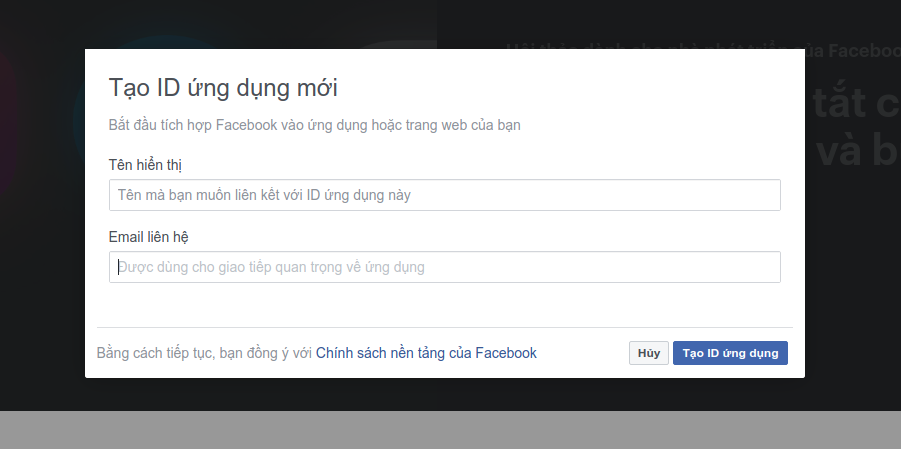Click the Bắt đầu tích hợp Facebook description text
The image size is (901, 449).
point(314,125)
